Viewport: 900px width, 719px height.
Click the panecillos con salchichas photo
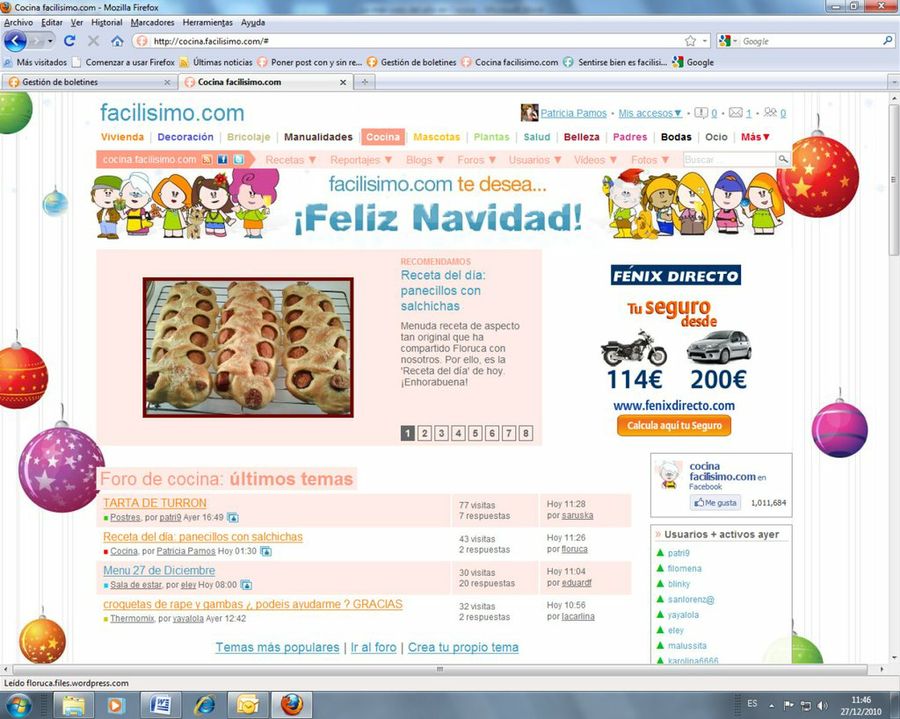[247, 347]
